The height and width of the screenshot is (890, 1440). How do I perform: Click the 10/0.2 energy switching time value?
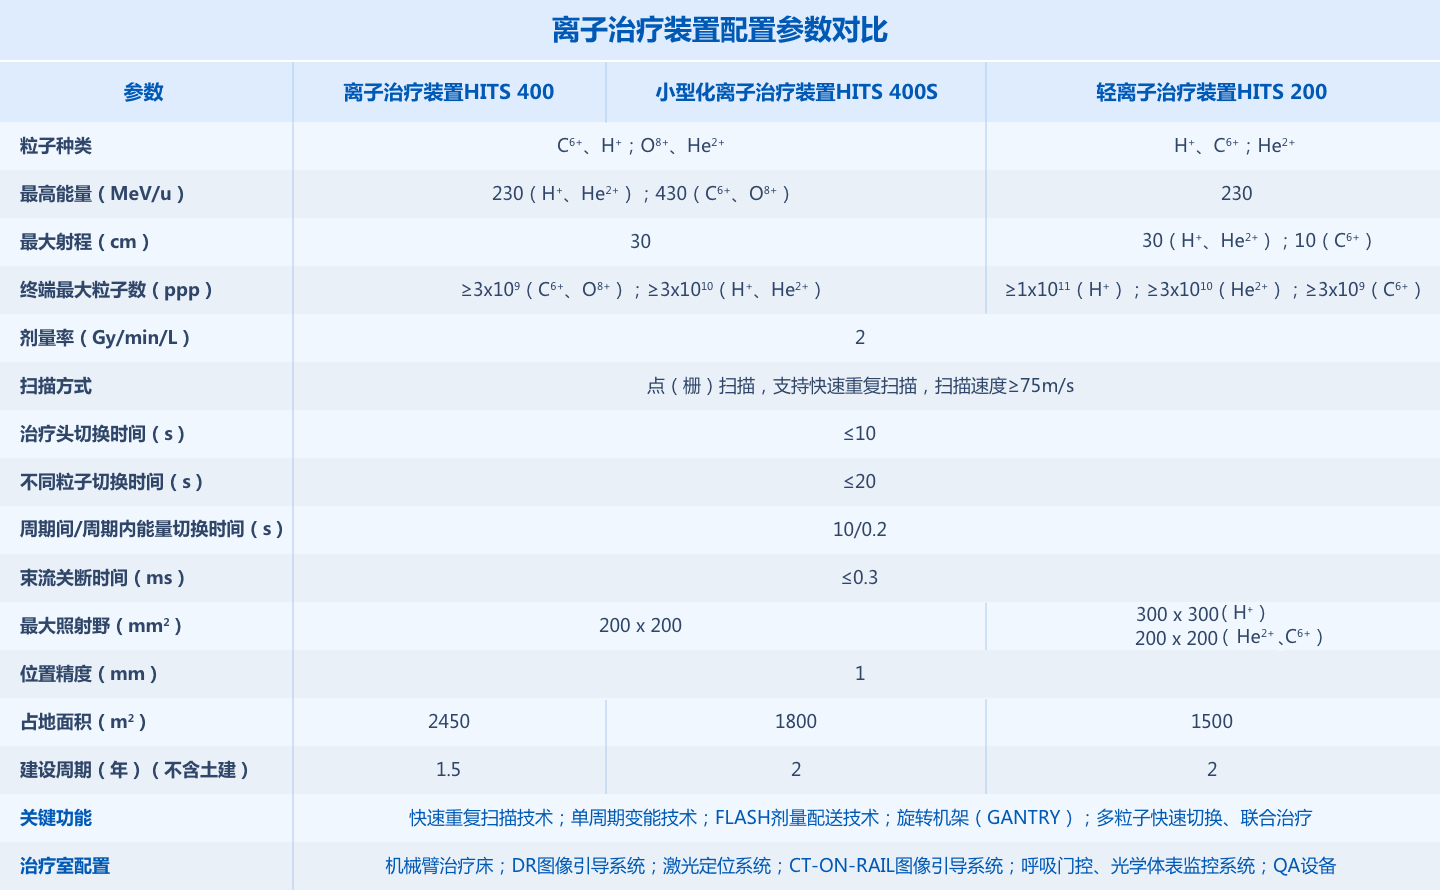tap(859, 530)
